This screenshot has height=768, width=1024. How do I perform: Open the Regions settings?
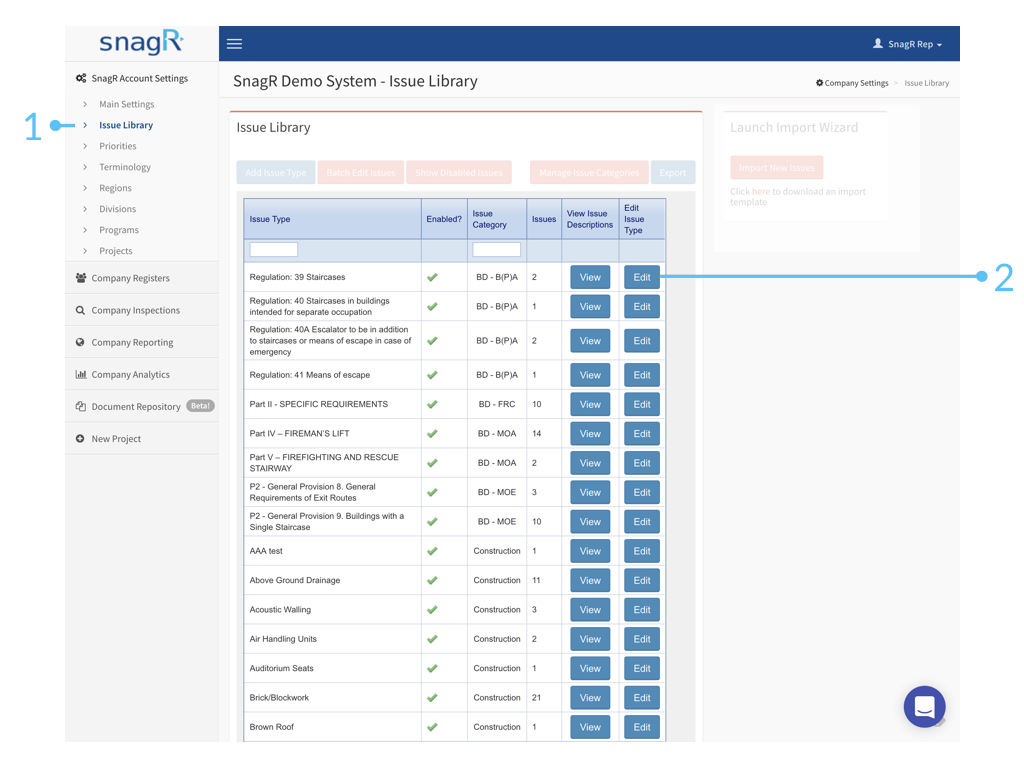coord(116,188)
